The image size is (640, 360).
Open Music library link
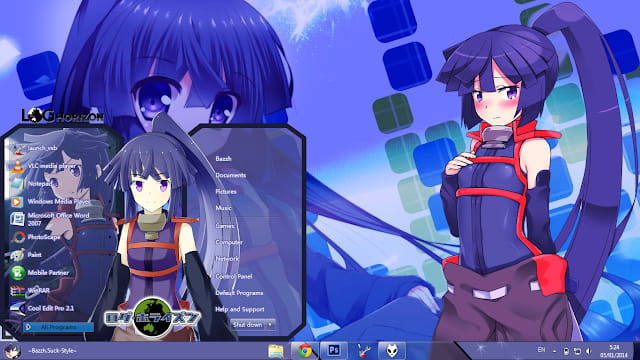[223, 208]
